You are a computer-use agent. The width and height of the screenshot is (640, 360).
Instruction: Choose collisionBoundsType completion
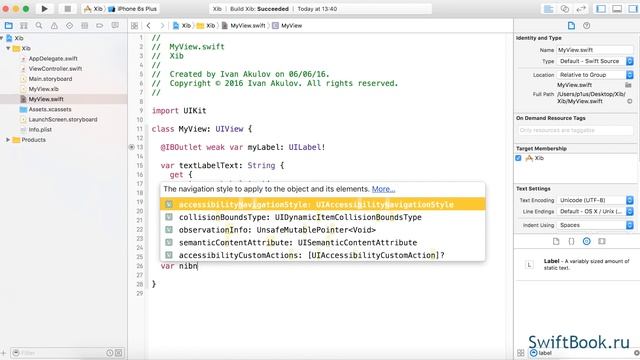tap(322, 217)
